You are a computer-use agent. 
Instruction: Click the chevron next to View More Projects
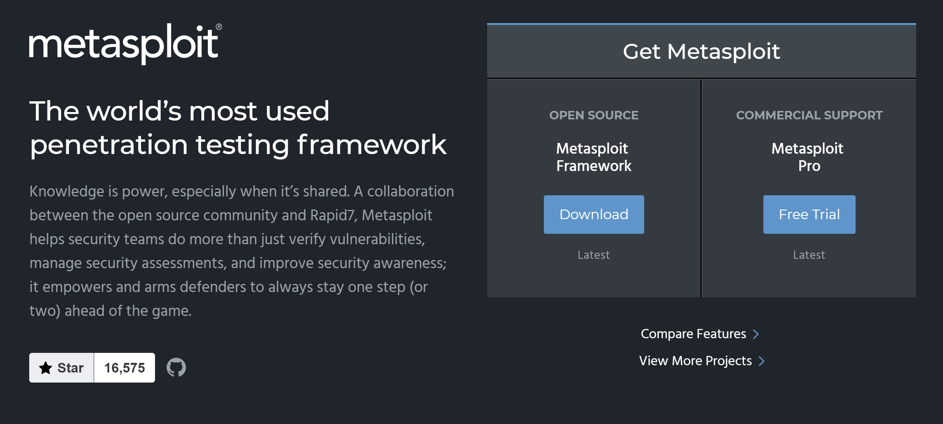pyautogui.click(x=761, y=361)
